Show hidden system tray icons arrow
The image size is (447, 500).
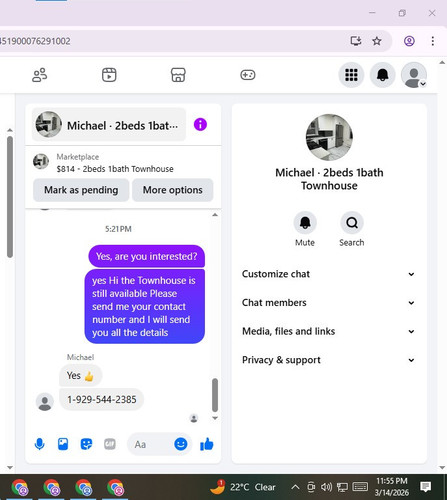click(x=295, y=487)
